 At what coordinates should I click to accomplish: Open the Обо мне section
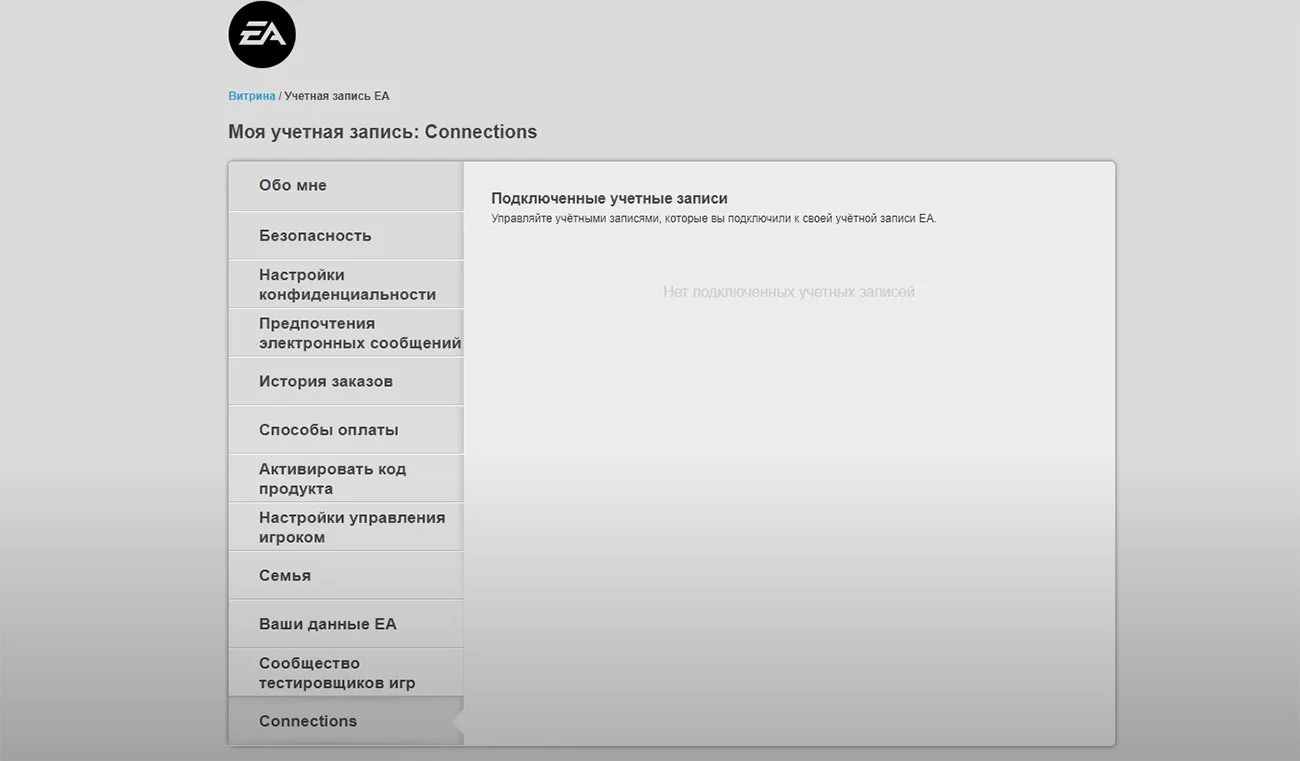346,186
